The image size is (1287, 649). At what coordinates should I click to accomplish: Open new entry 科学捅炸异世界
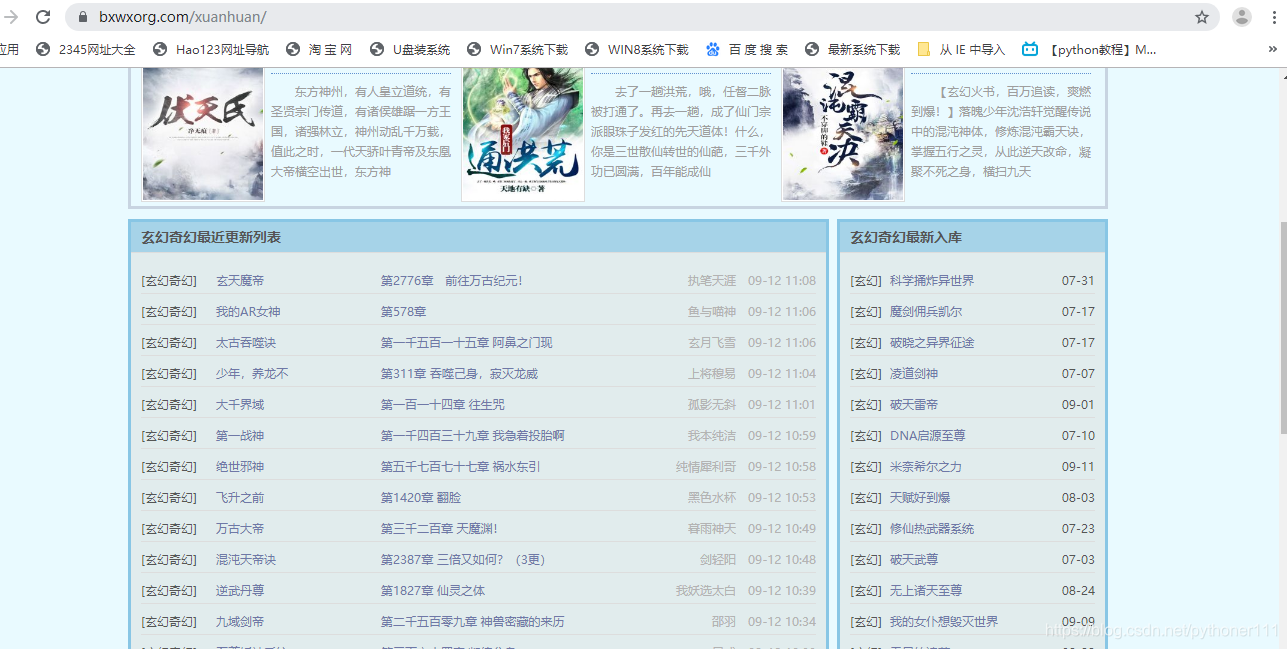coord(932,281)
